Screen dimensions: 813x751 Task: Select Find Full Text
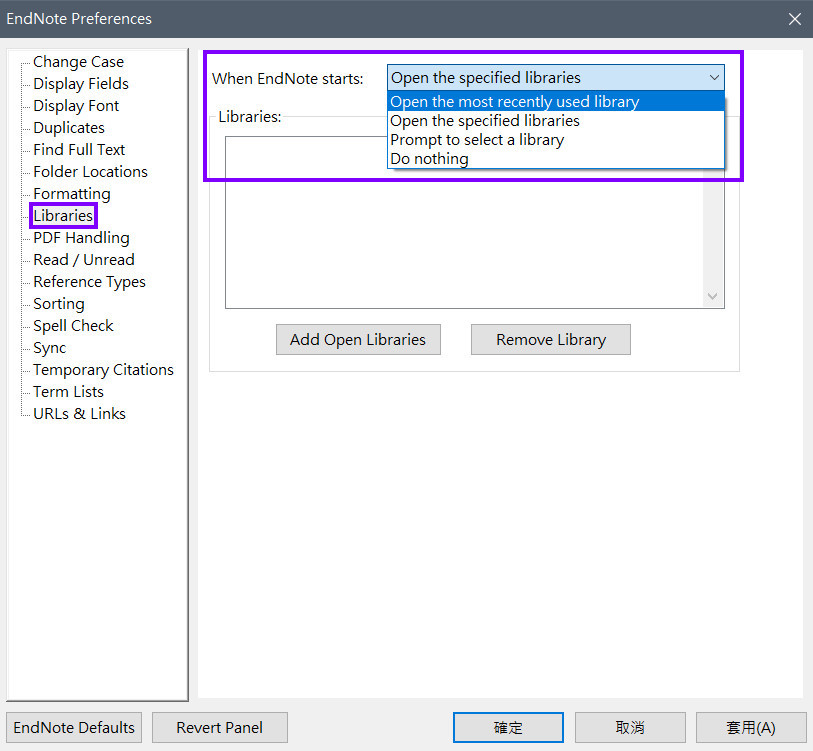point(79,150)
